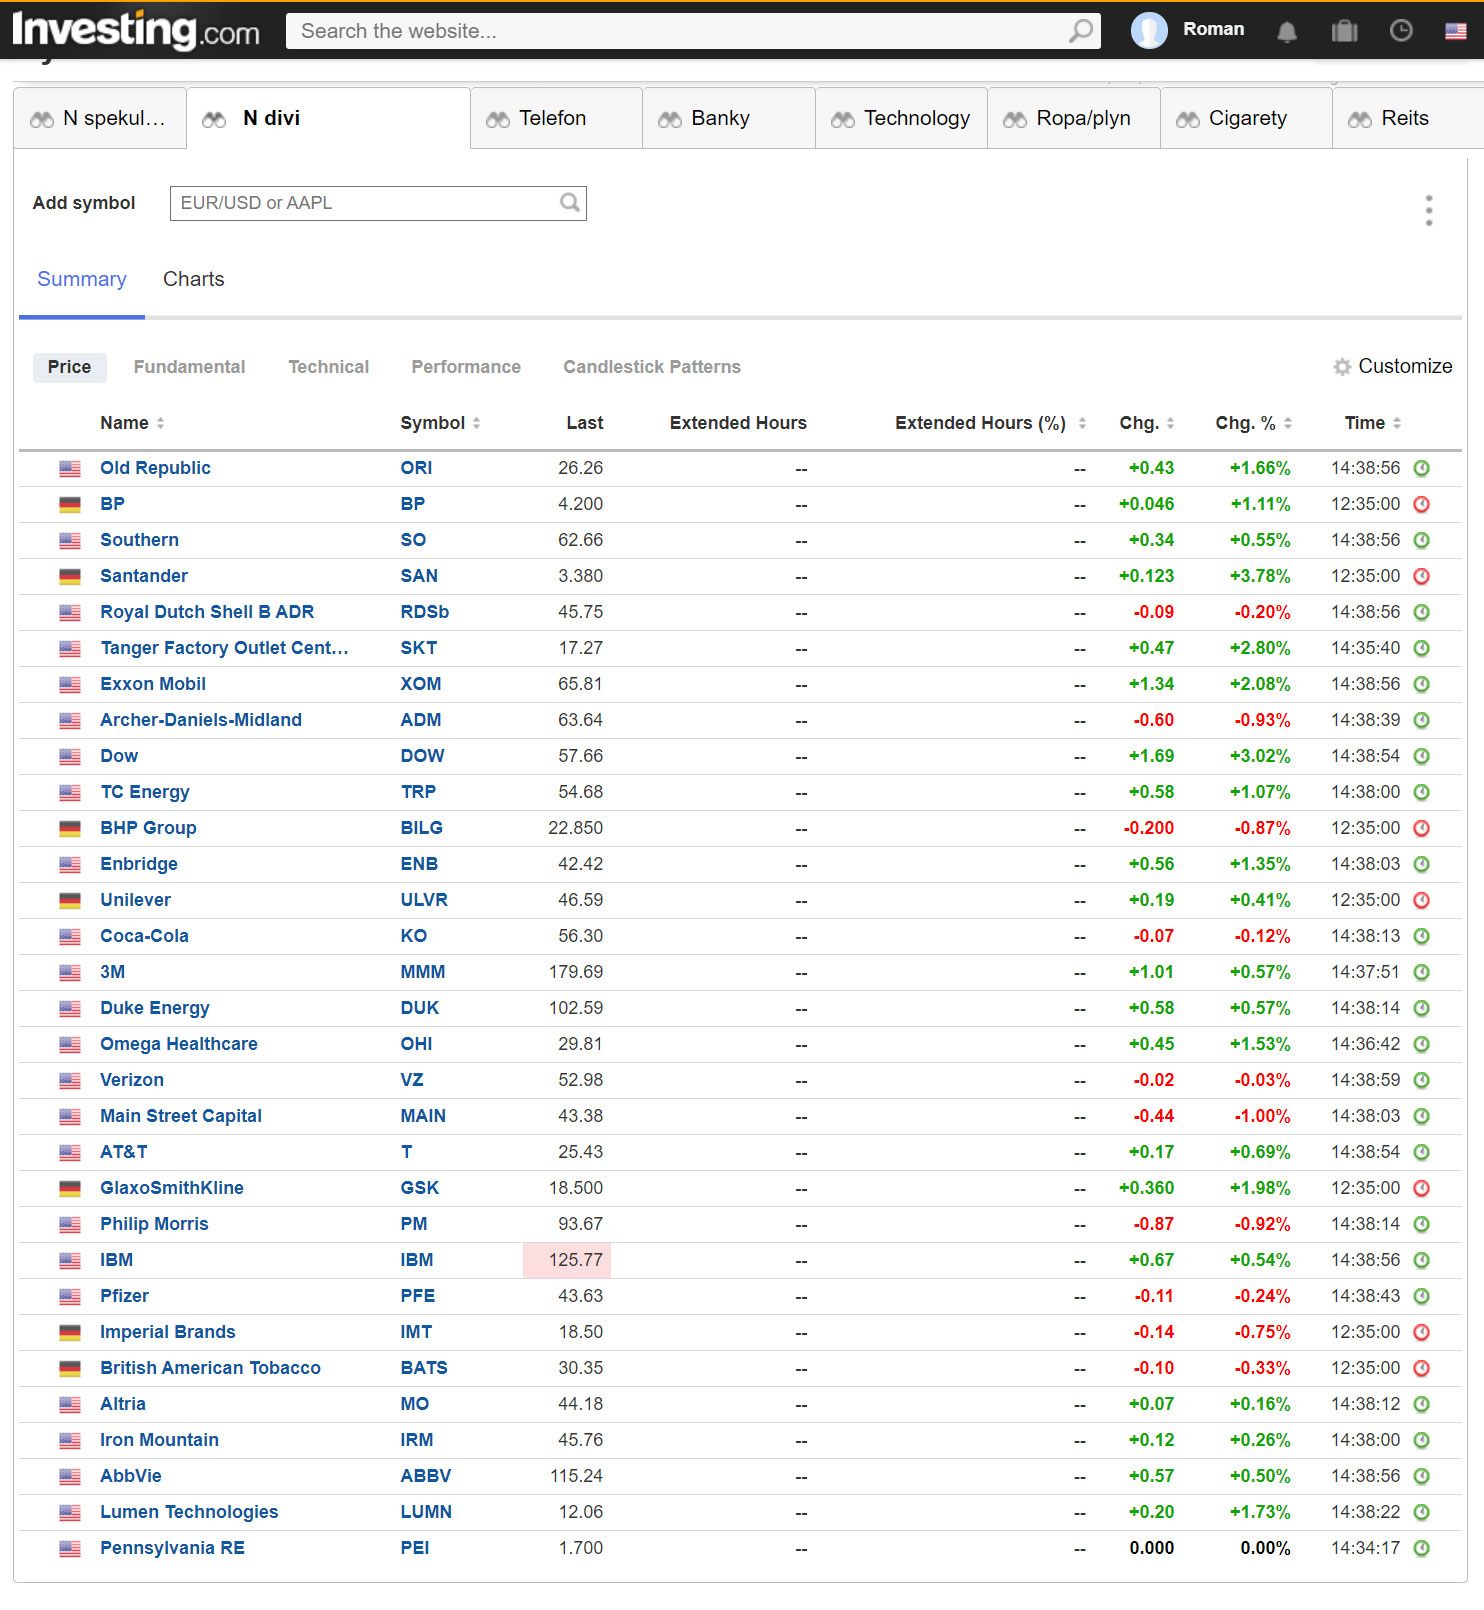
Task: Select the Summary view tab
Action: 82,279
